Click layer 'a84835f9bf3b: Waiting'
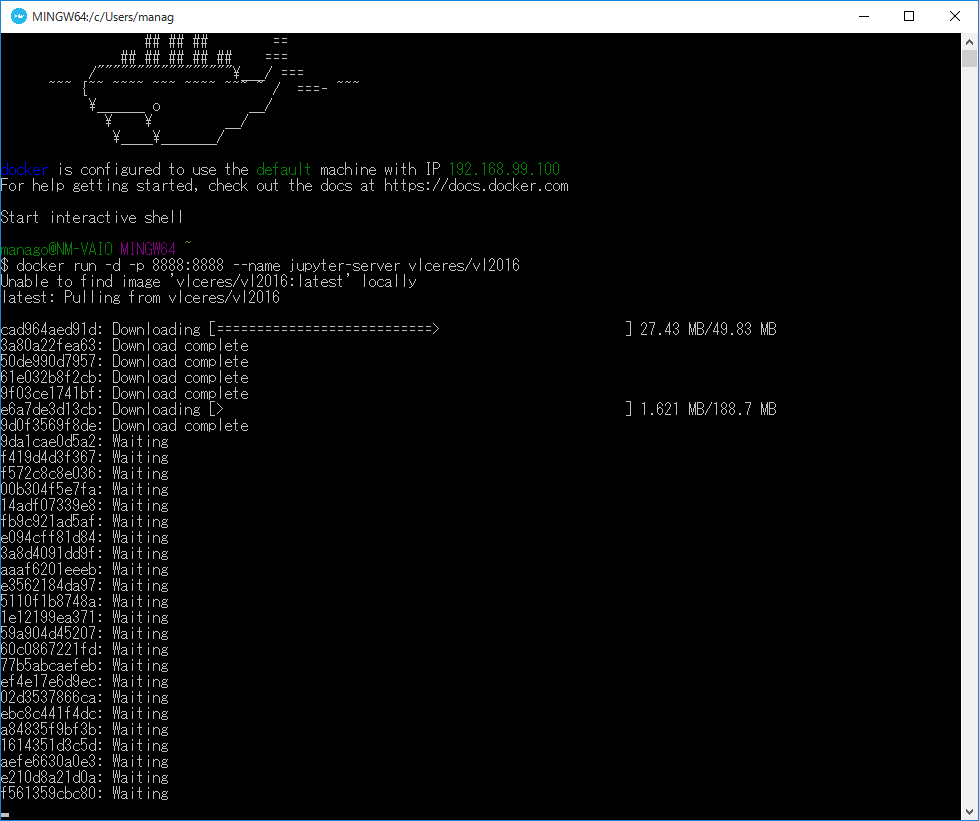This screenshot has height=821, width=979. coord(85,729)
